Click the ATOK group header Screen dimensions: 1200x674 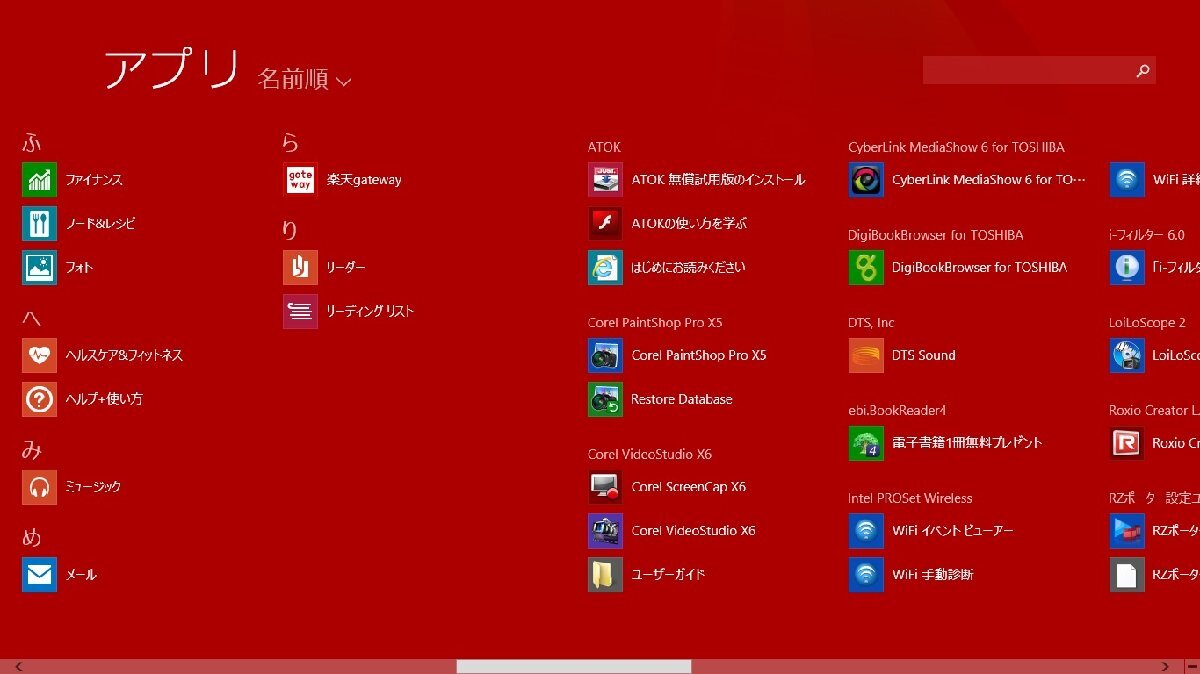click(x=604, y=147)
